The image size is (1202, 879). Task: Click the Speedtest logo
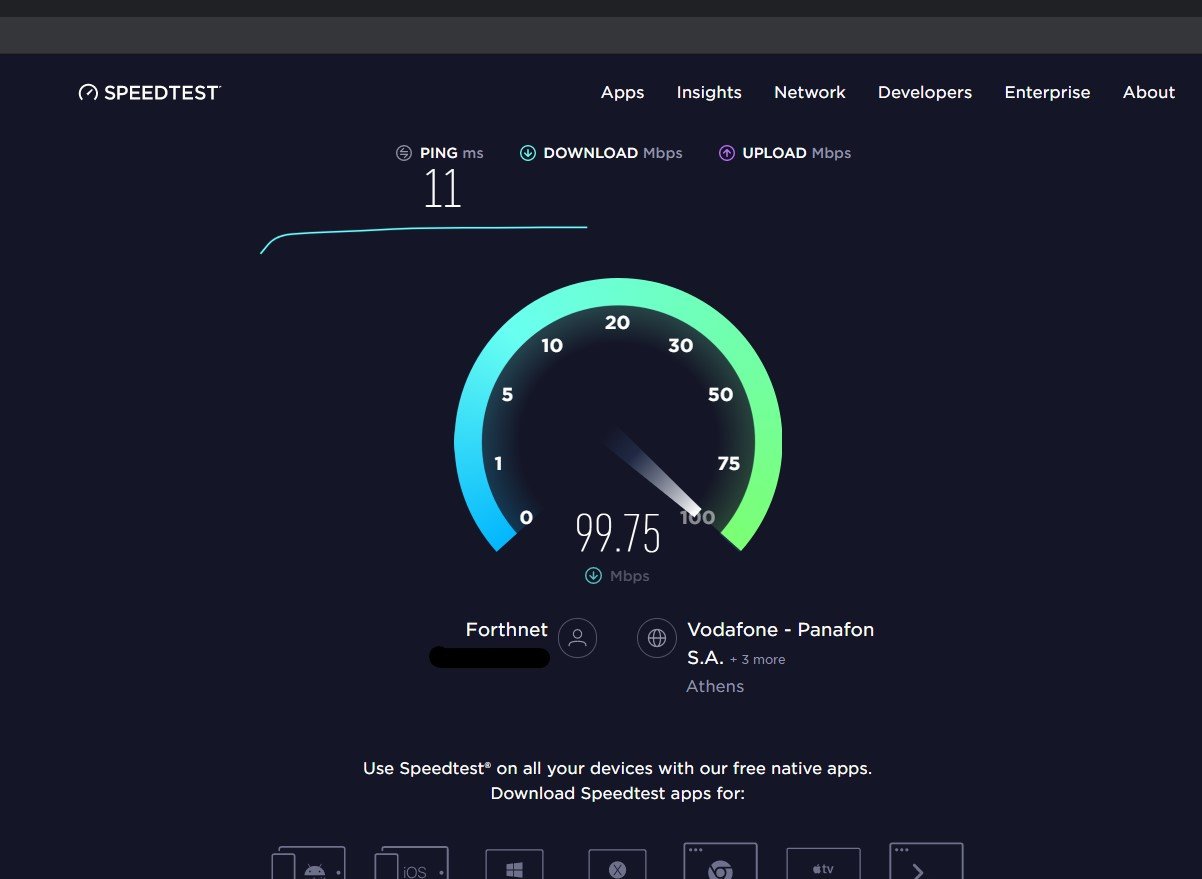[x=150, y=92]
